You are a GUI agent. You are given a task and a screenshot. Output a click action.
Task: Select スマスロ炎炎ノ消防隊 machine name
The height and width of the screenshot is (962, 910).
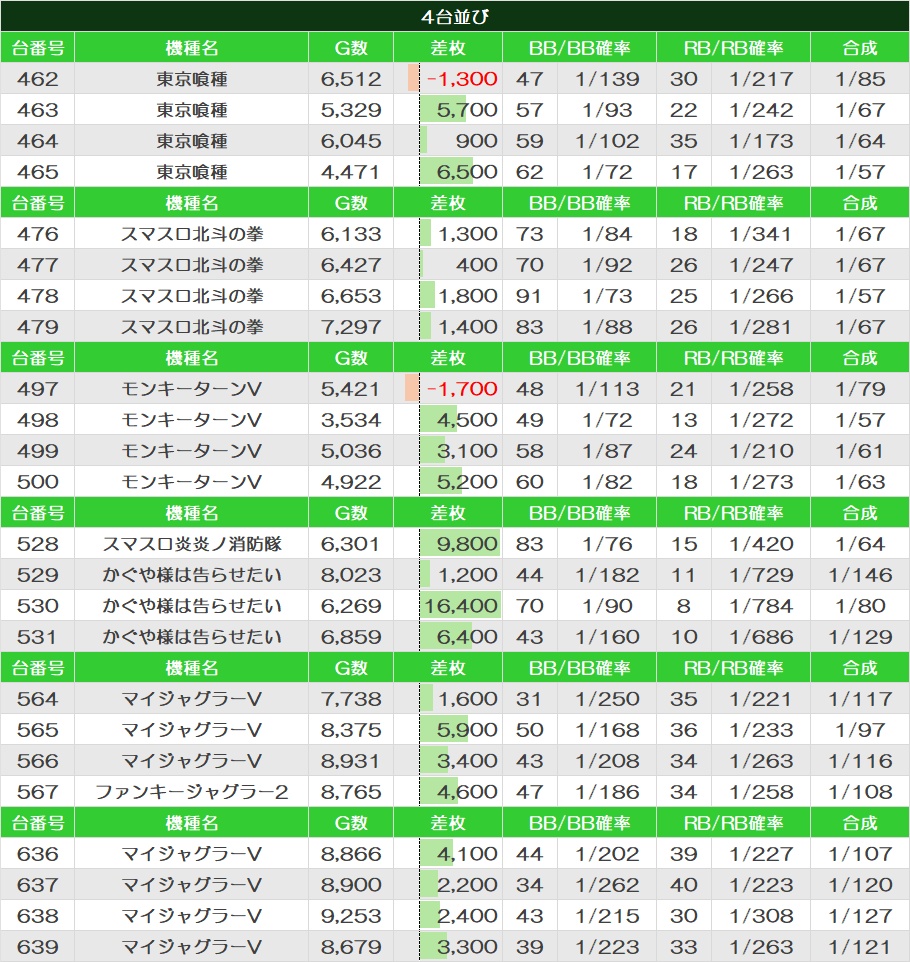(x=191, y=544)
